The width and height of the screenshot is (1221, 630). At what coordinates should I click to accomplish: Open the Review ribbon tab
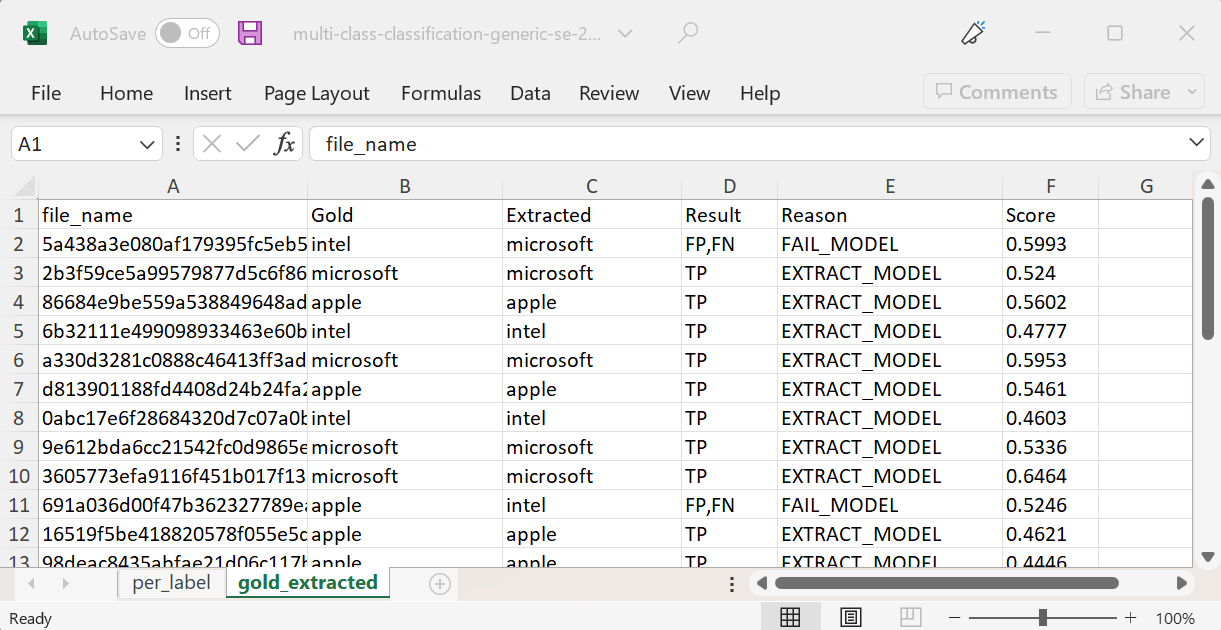click(609, 93)
